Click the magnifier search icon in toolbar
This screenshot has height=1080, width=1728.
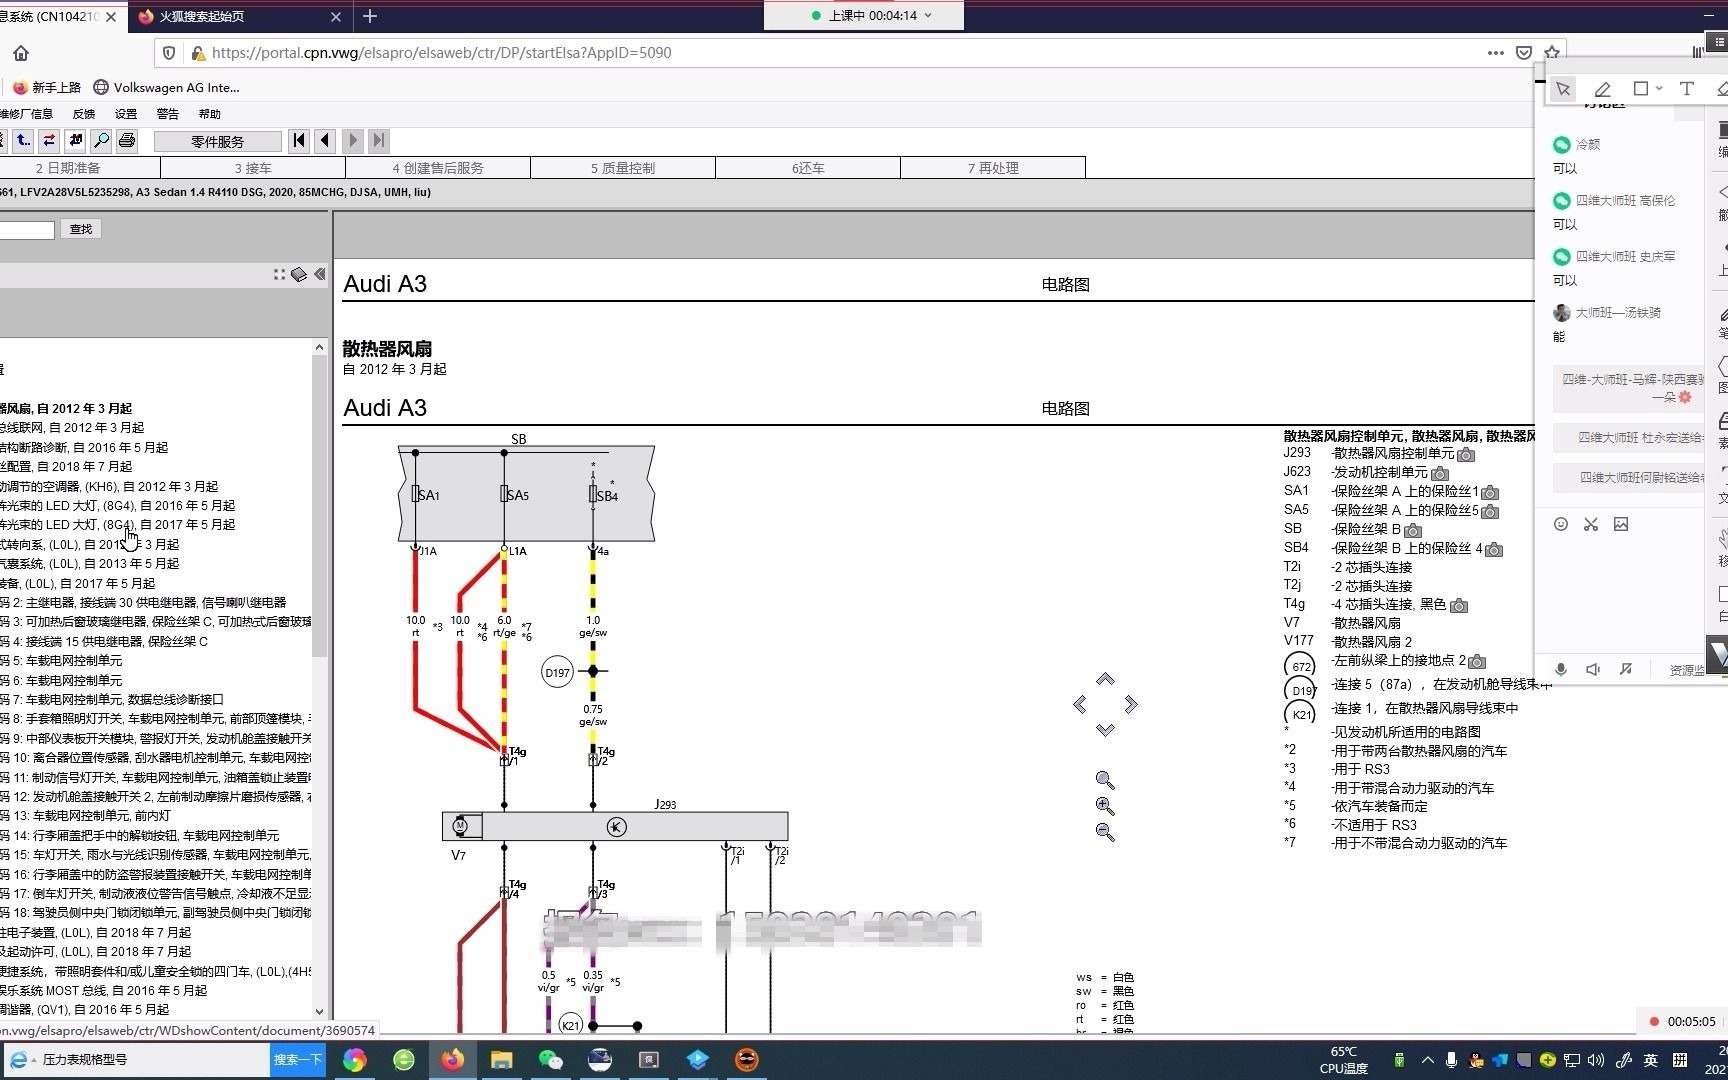[x=101, y=141]
